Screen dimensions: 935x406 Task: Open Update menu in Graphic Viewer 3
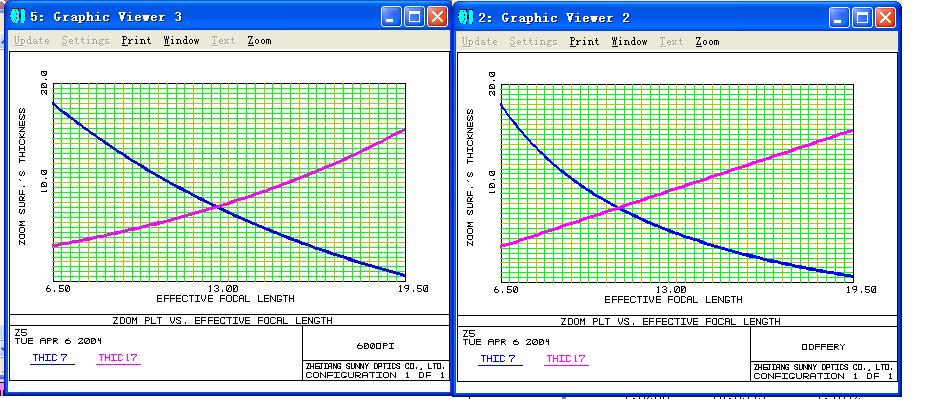pyautogui.click(x=32, y=41)
